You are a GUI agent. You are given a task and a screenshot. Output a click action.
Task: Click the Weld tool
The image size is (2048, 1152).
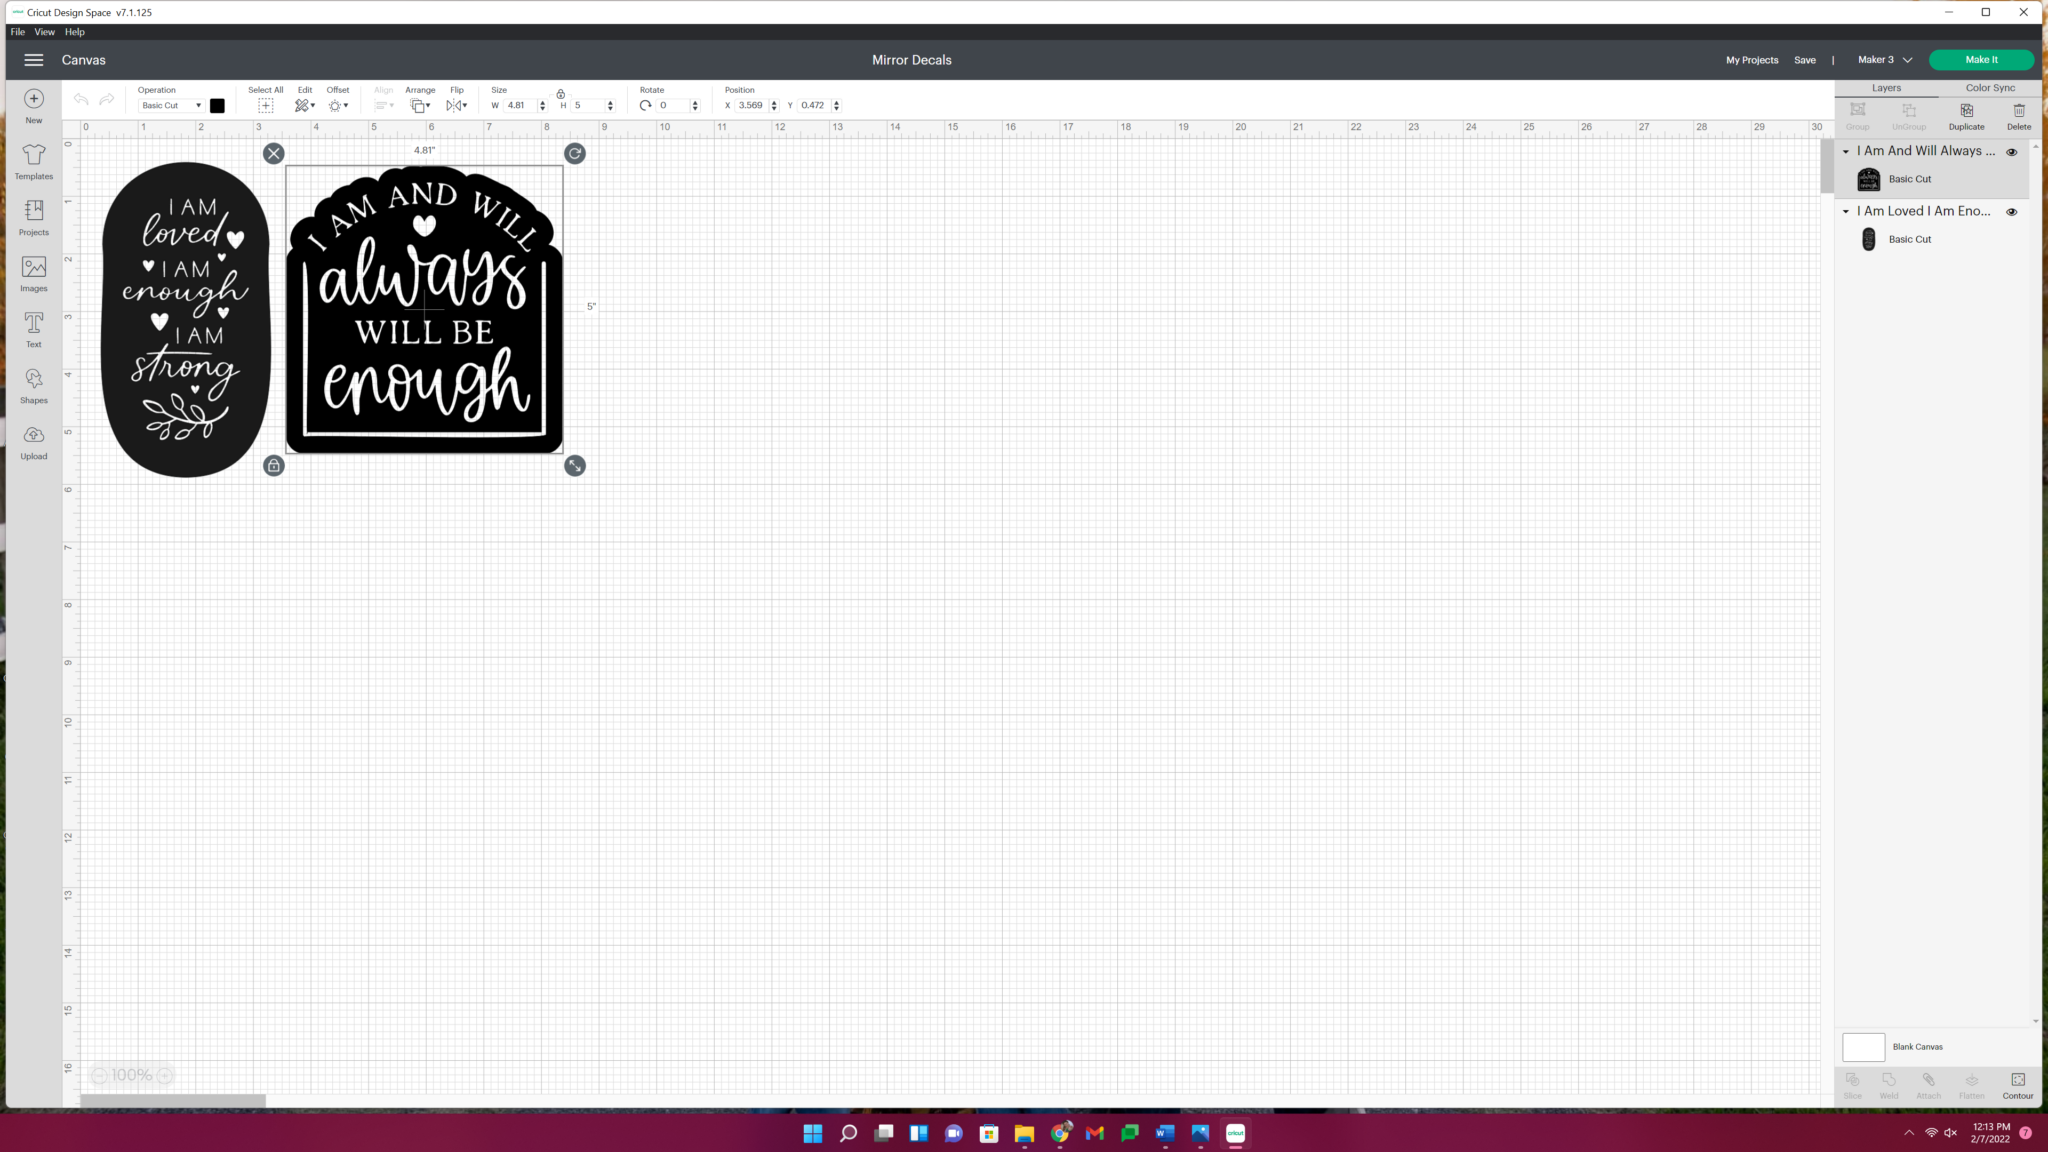[x=1888, y=1085]
